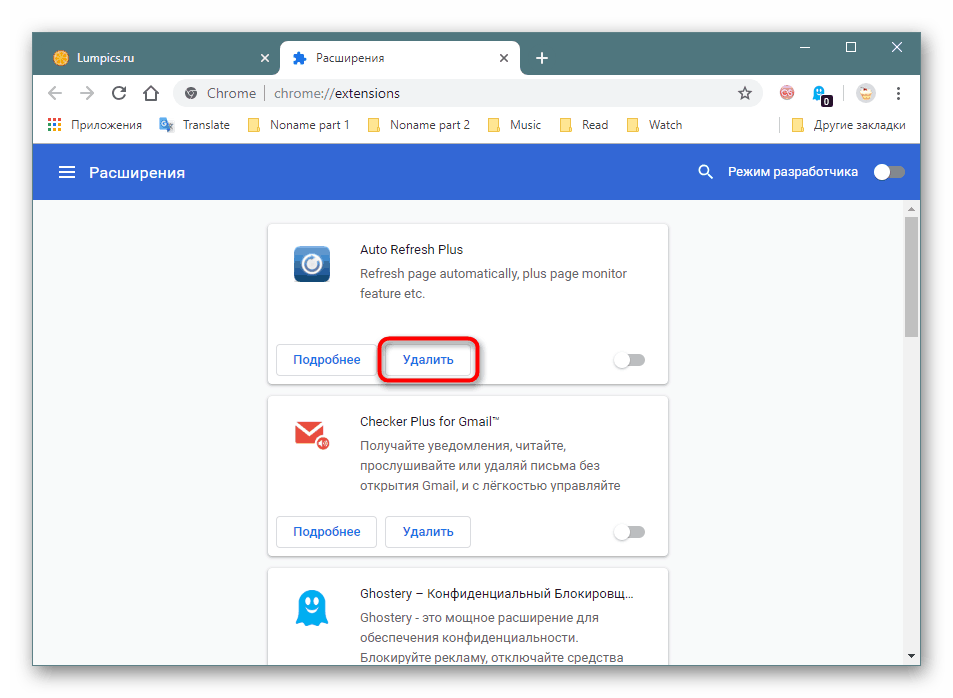This screenshot has height=698, width=953.
Task: Open the Translate bookmark
Action: point(194,125)
